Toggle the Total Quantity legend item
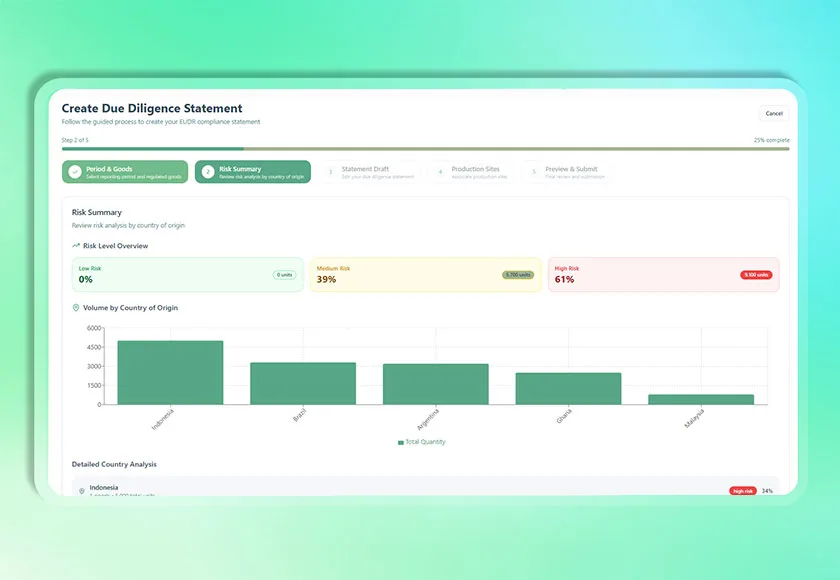Screen dimensions: 840x580 click(x=421, y=441)
